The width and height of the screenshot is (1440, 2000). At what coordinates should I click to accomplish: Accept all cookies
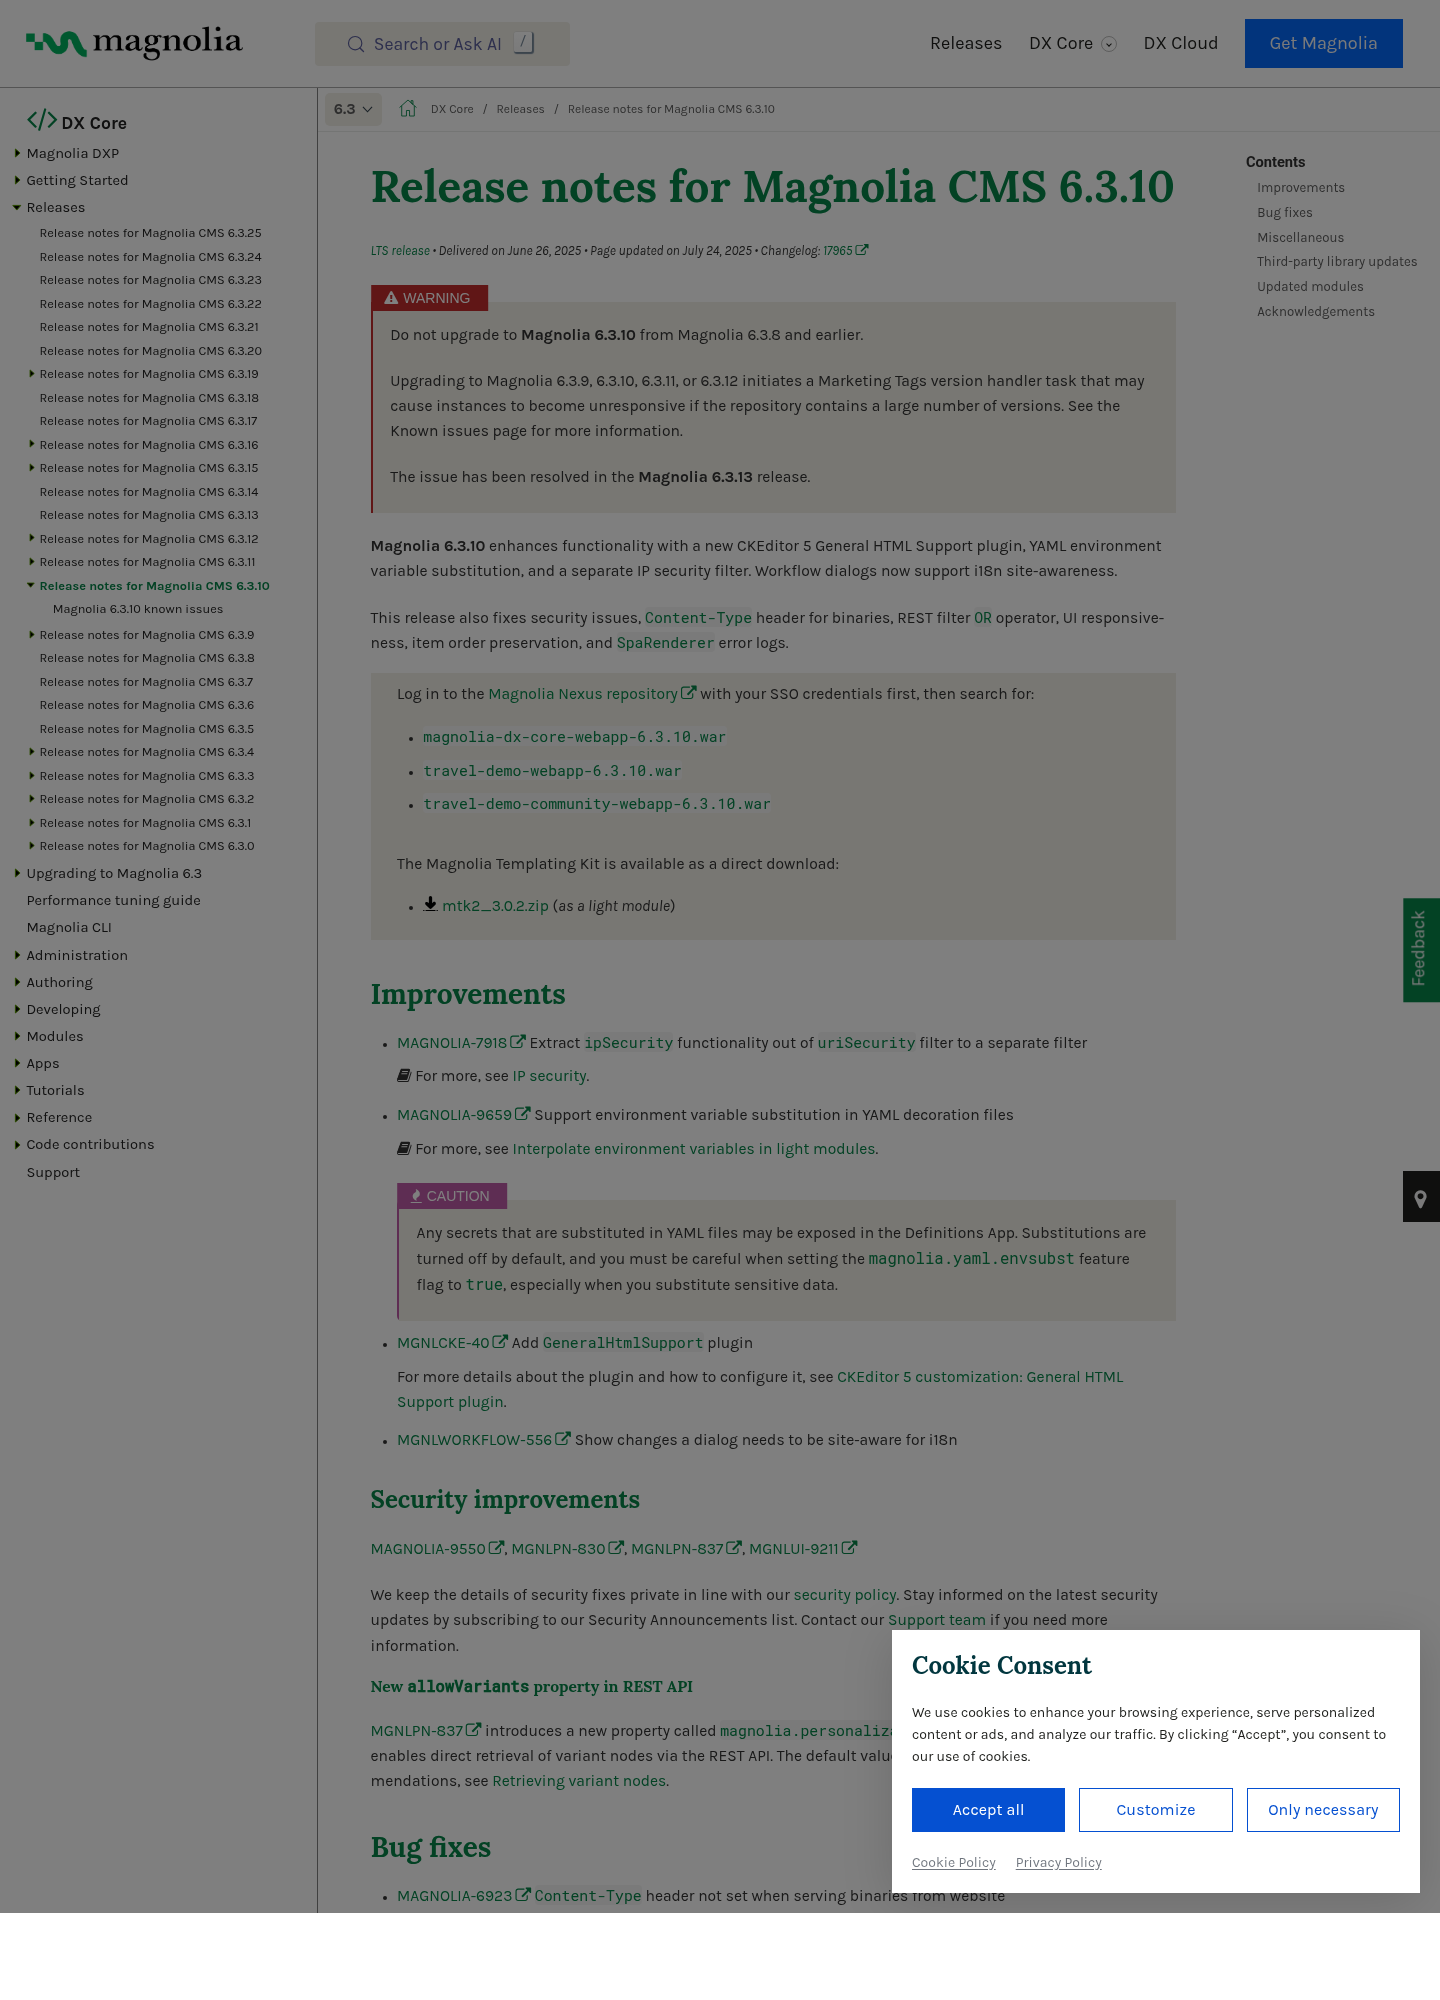point(988,1810)
